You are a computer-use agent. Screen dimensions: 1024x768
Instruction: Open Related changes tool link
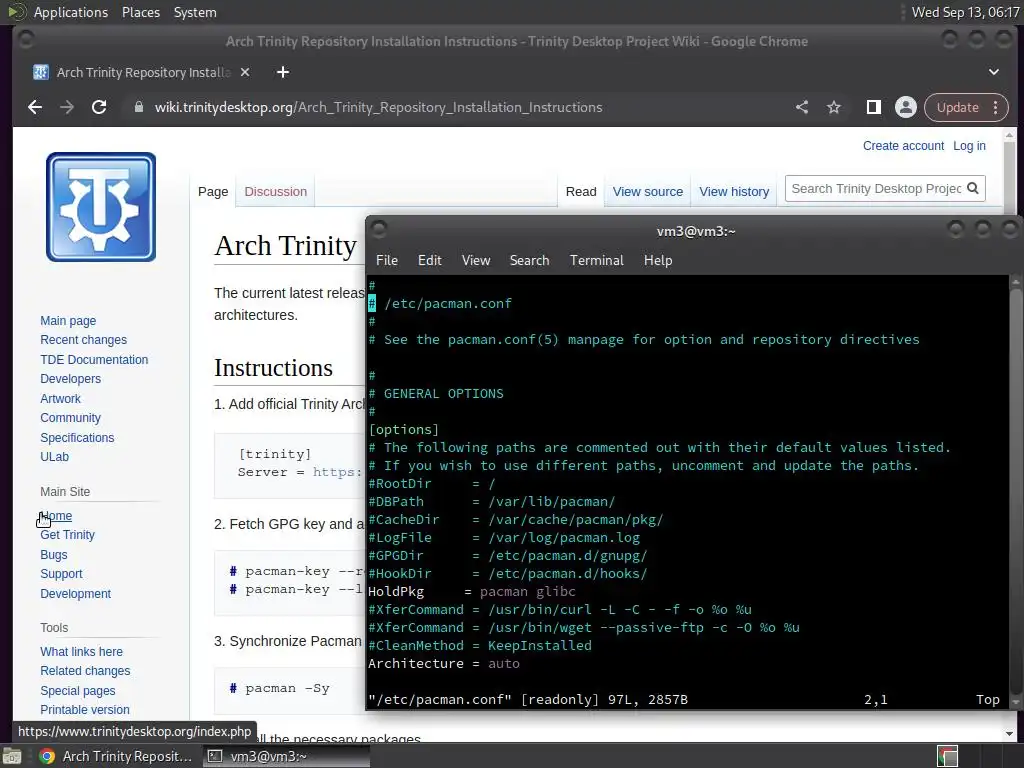pos(85,671)
